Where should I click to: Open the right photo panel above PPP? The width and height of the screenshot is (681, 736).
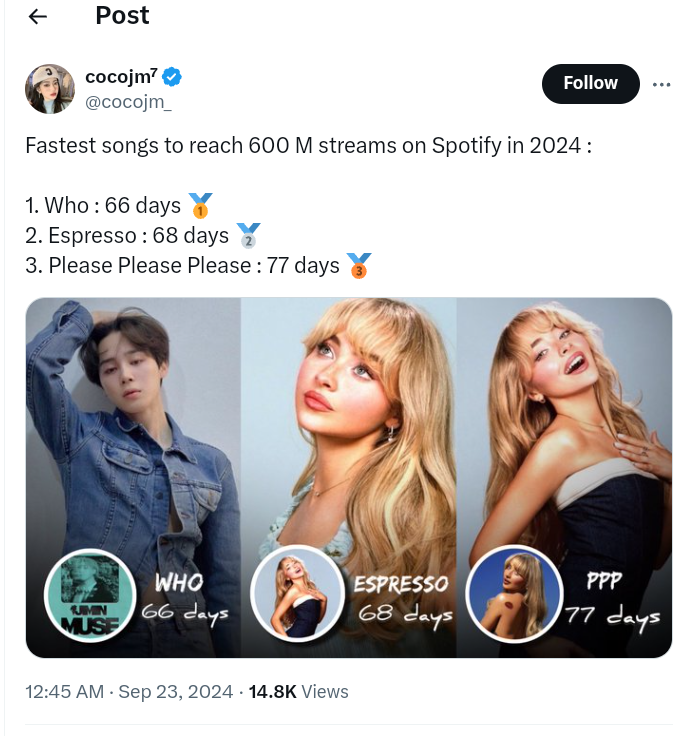point(564,420)
